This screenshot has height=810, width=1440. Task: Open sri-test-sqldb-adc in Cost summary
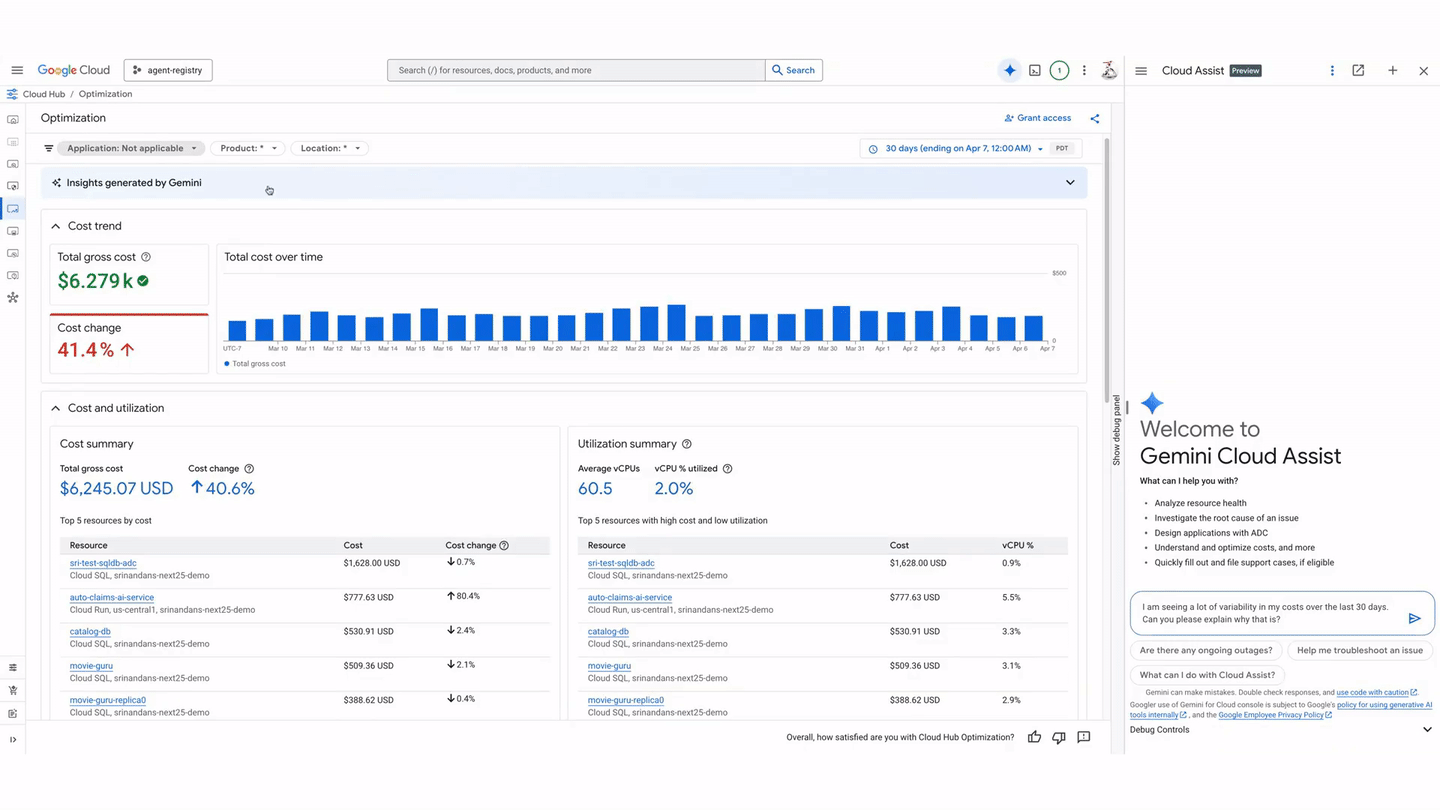click(103, 563)
